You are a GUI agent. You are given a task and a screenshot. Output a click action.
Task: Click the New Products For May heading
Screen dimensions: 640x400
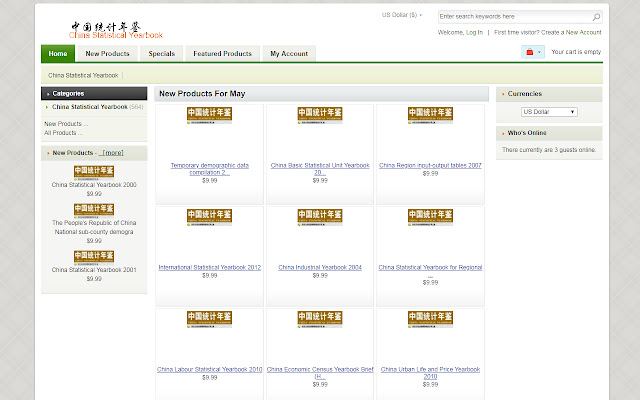[202, 93]
